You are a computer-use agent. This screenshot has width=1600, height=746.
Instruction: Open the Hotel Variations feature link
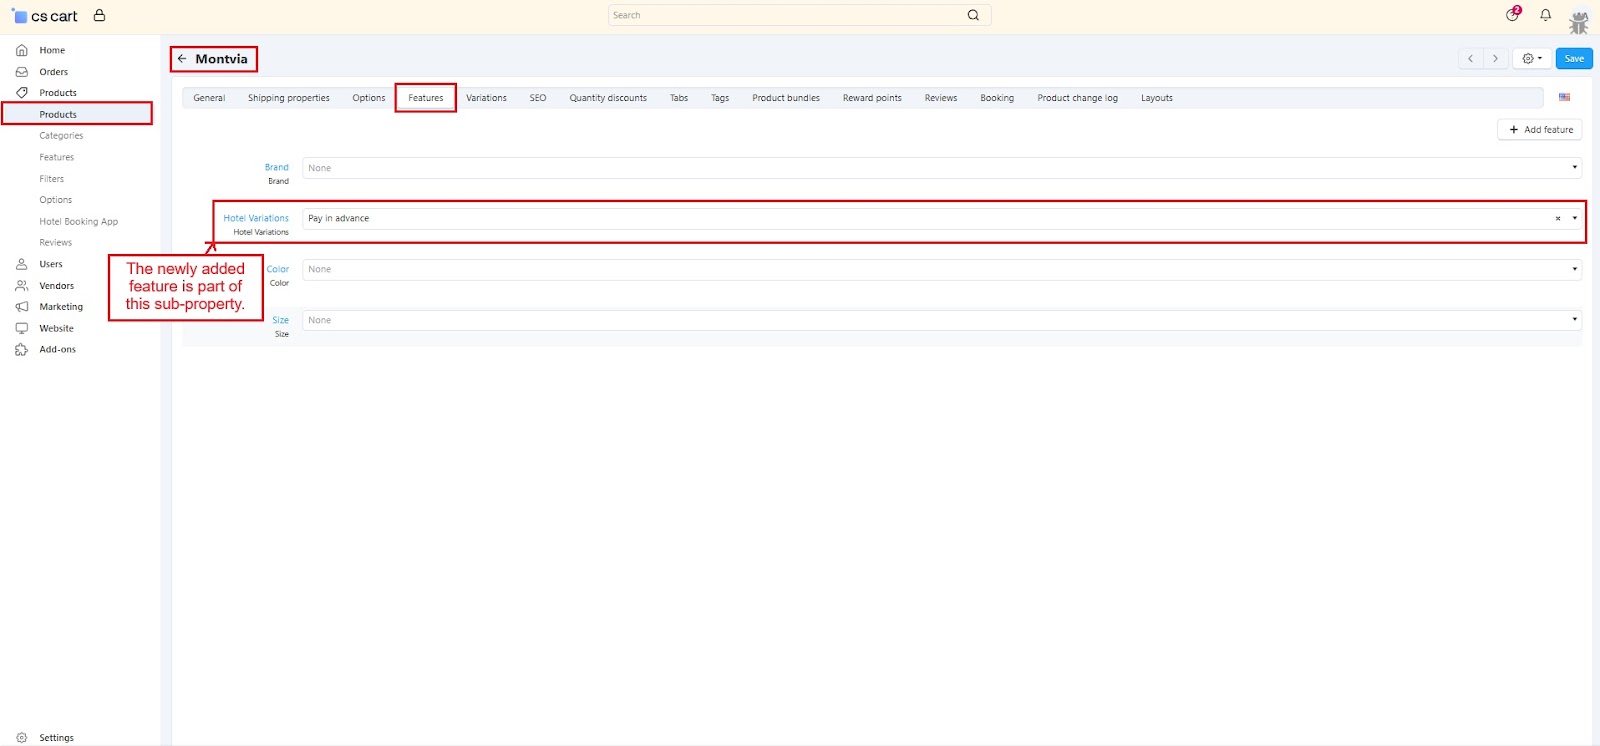coord(256,218)
